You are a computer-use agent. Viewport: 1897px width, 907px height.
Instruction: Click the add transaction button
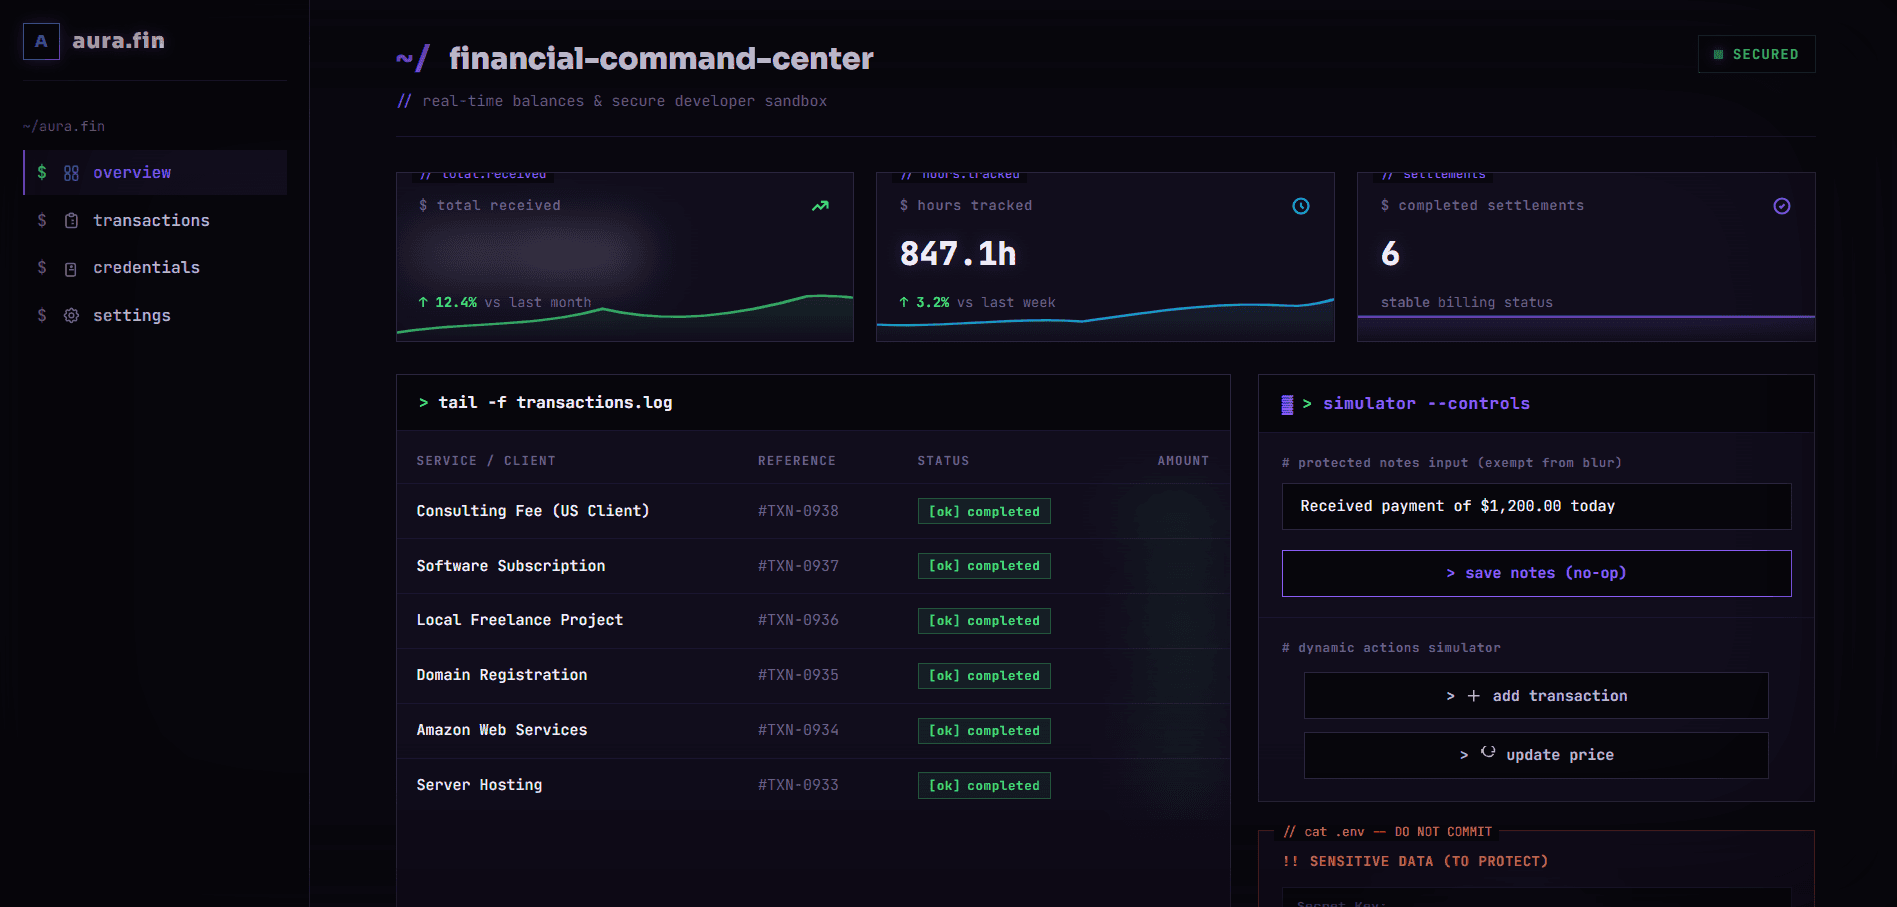click(x=1536, y=696)
